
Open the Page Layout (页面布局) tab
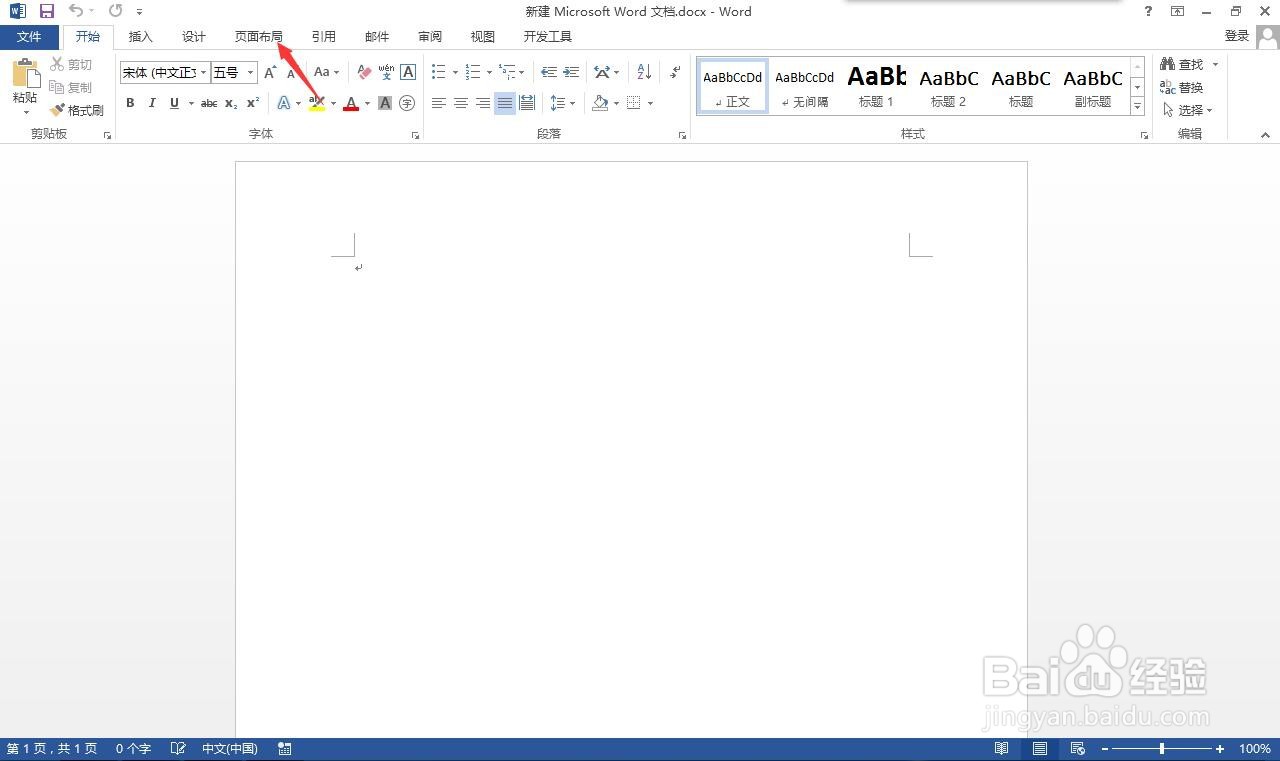[259, 37]
